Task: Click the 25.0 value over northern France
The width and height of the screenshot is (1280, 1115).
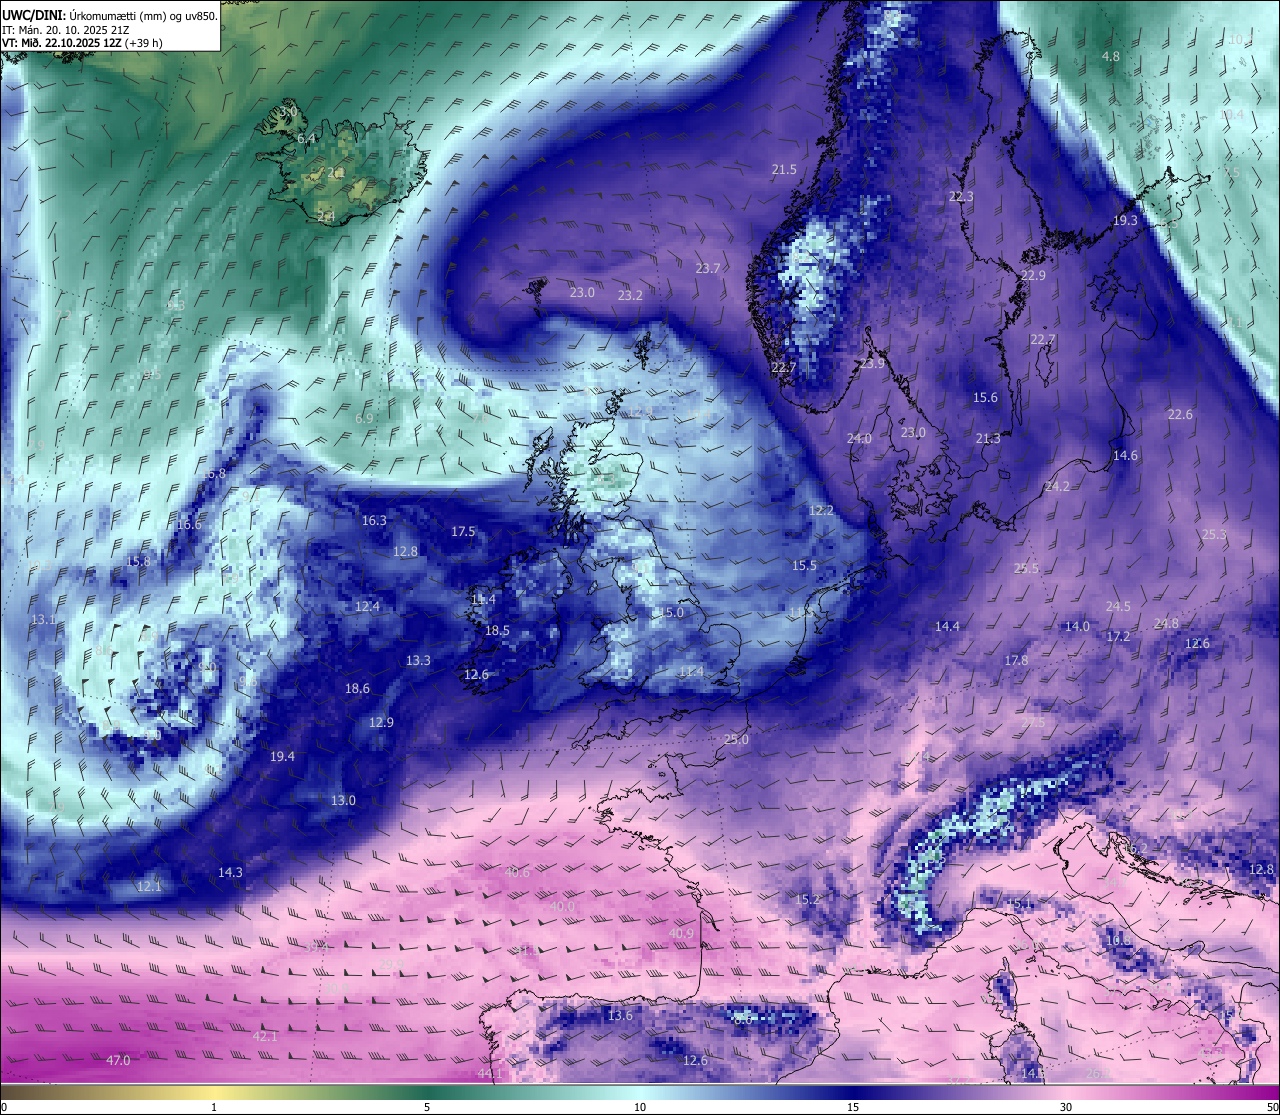Action: click(x=736, y=740)
